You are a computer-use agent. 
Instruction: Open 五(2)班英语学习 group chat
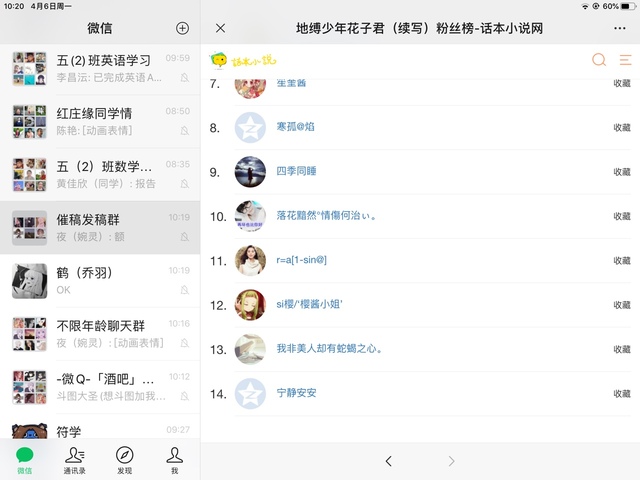point(100,69)
